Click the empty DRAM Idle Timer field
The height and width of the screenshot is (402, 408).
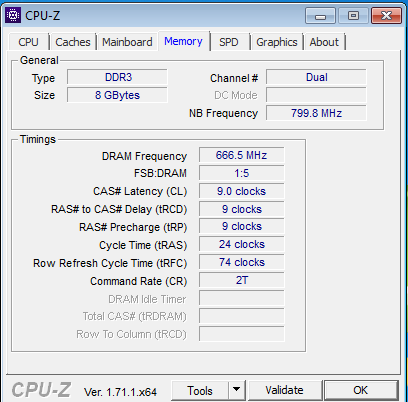[242, 298]
